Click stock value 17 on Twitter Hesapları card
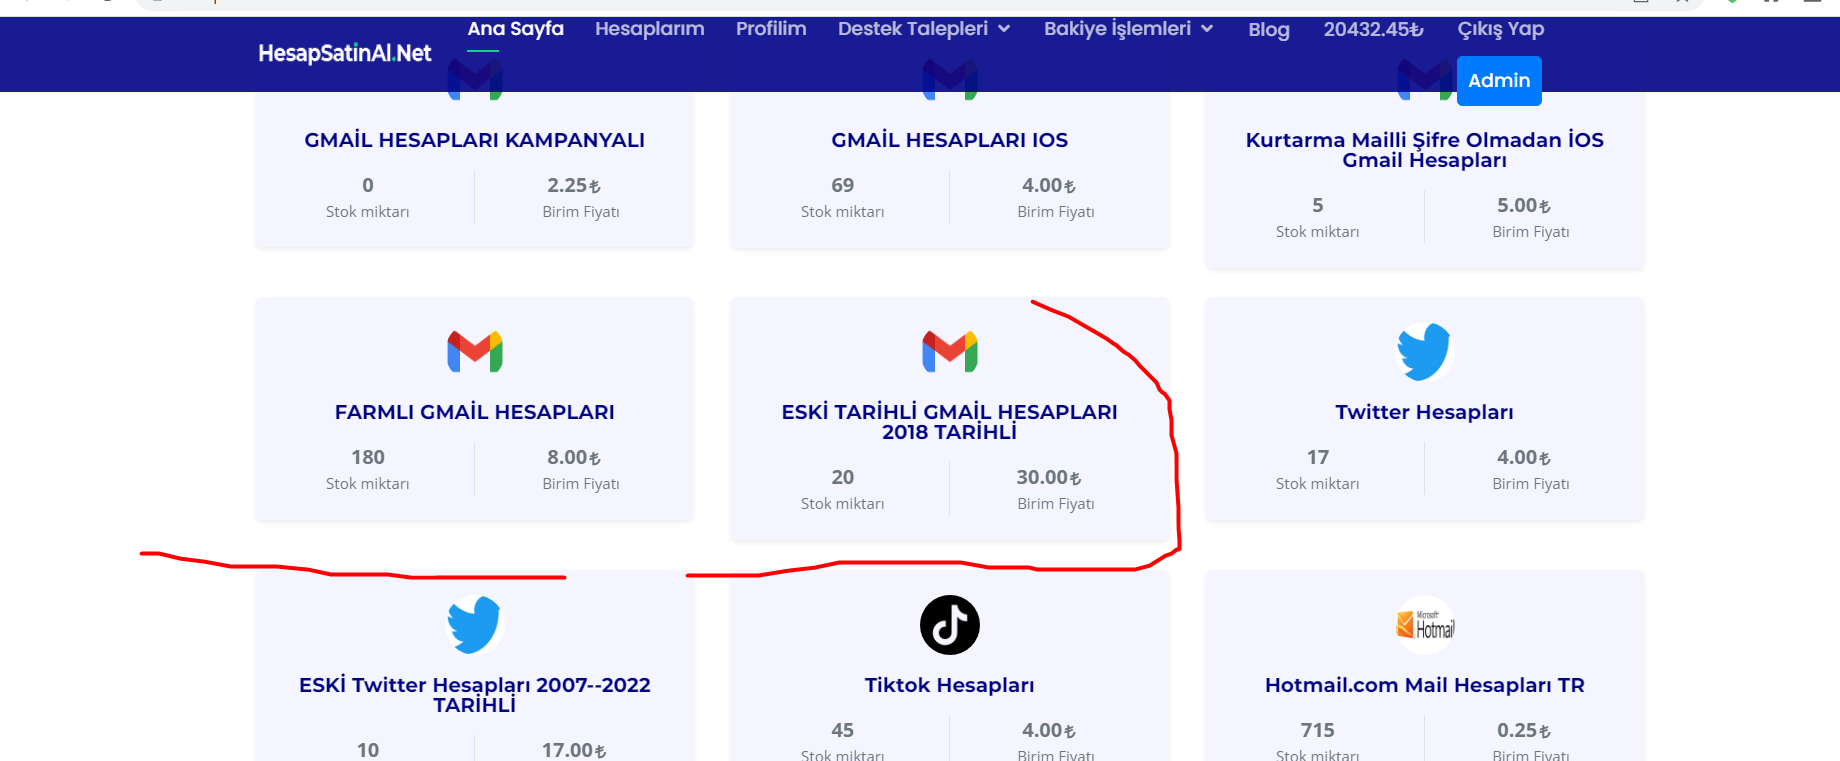This screenshot has height=761, width=1840. coord(1318,457)
